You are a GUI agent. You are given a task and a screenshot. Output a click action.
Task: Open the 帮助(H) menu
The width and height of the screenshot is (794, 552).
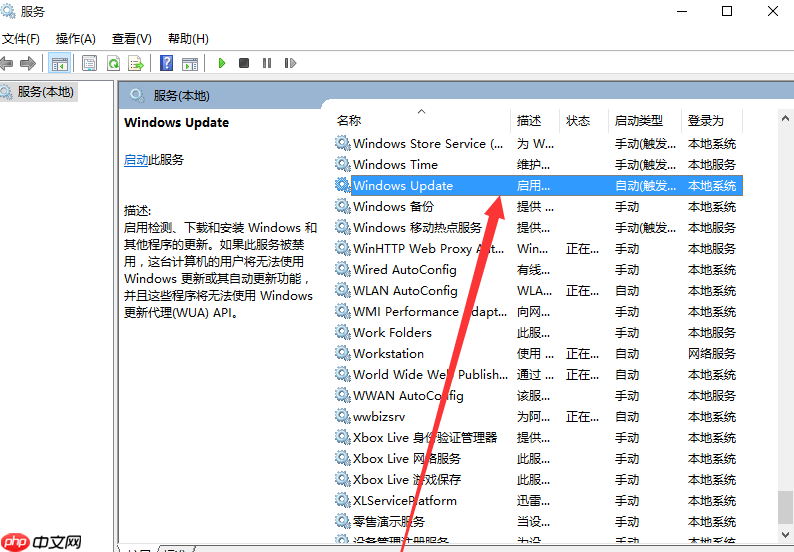[x=188, y=38]
